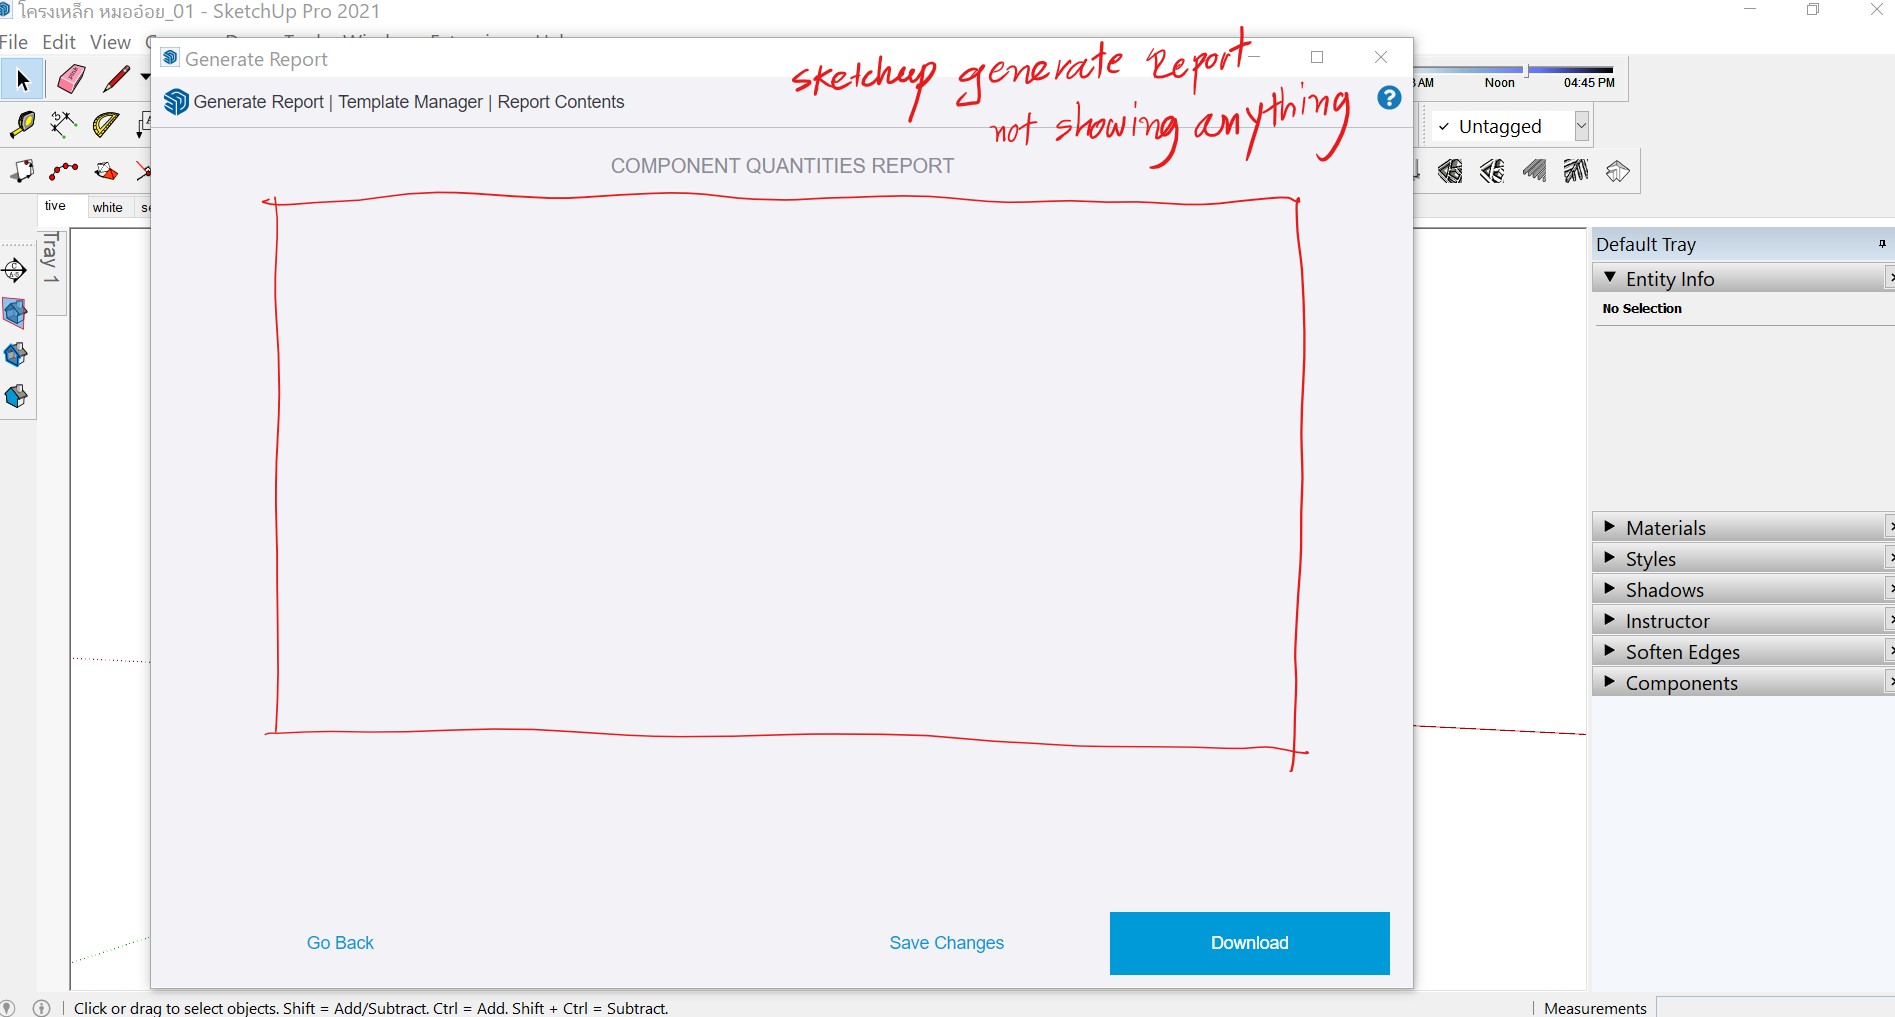Expand the Materials panel
The image size is (1895, 1017).
(x=1609, y=526)
